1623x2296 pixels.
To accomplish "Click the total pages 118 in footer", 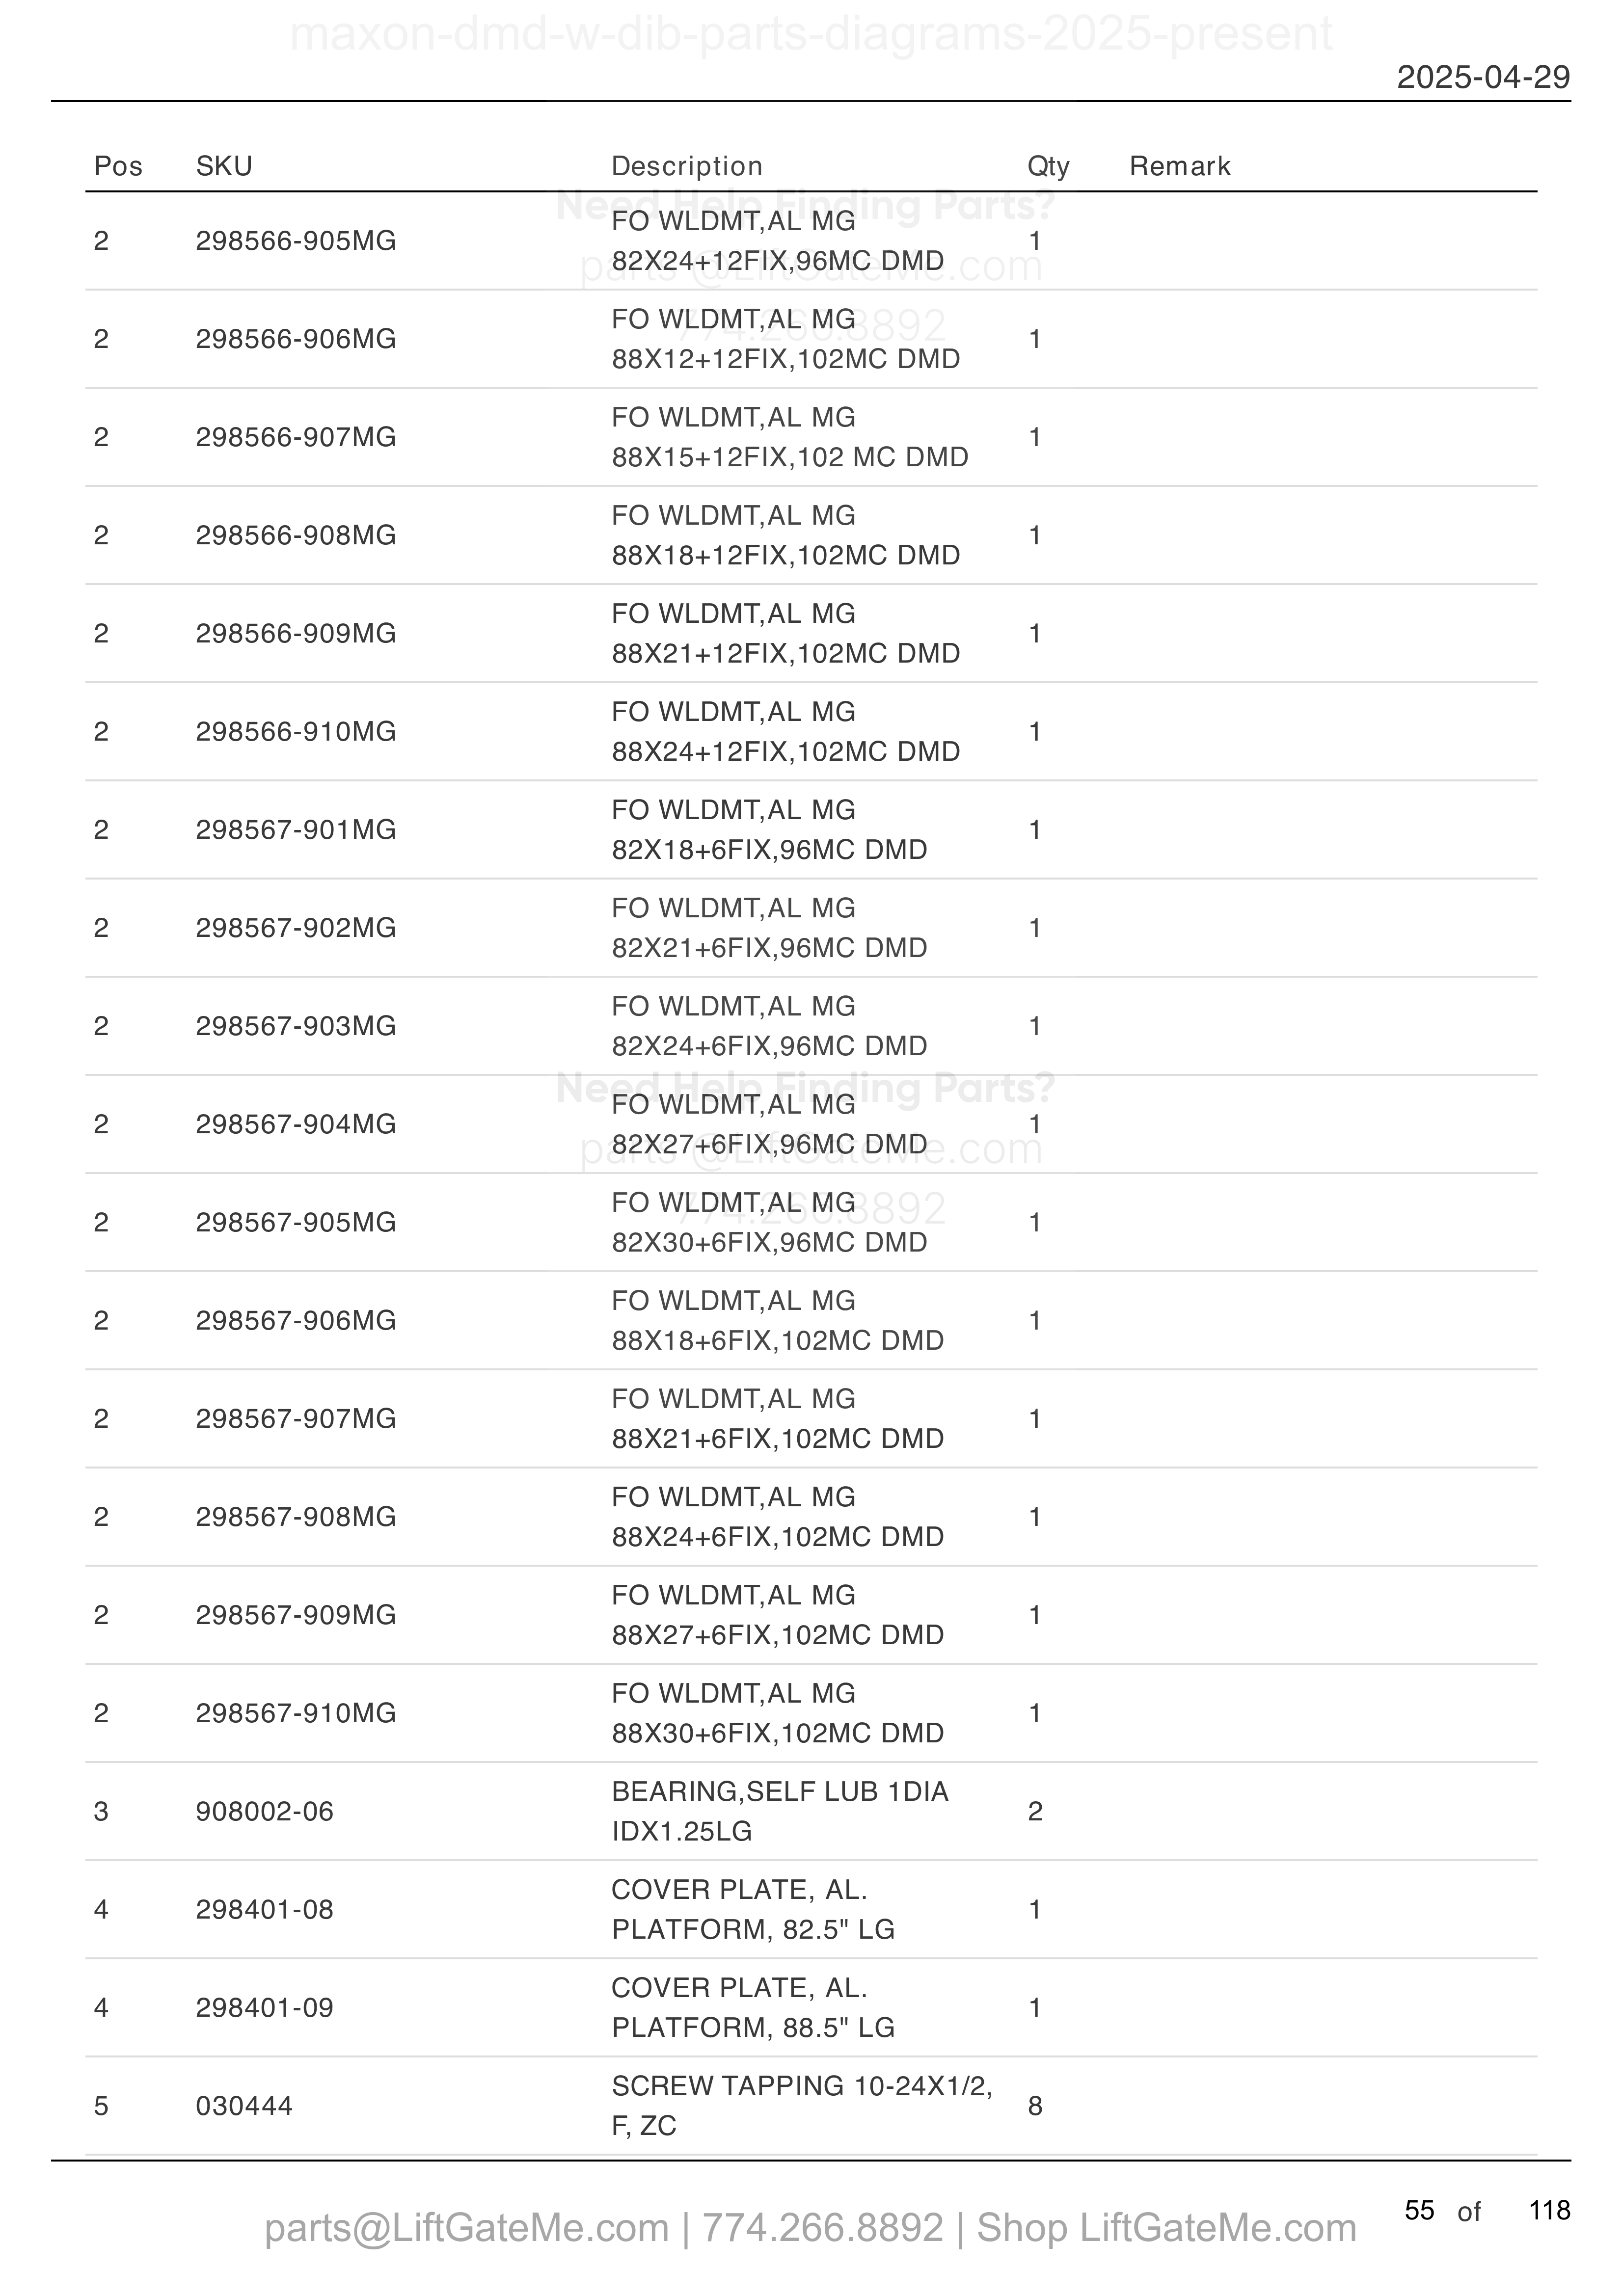I will (x=1549, y=2210).
